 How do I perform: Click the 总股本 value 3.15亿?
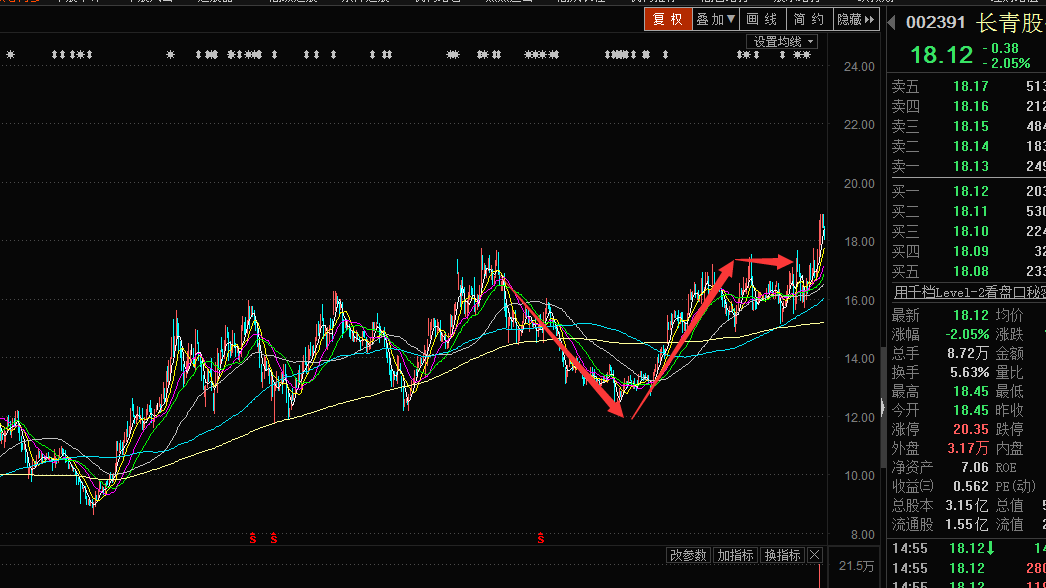968,506
